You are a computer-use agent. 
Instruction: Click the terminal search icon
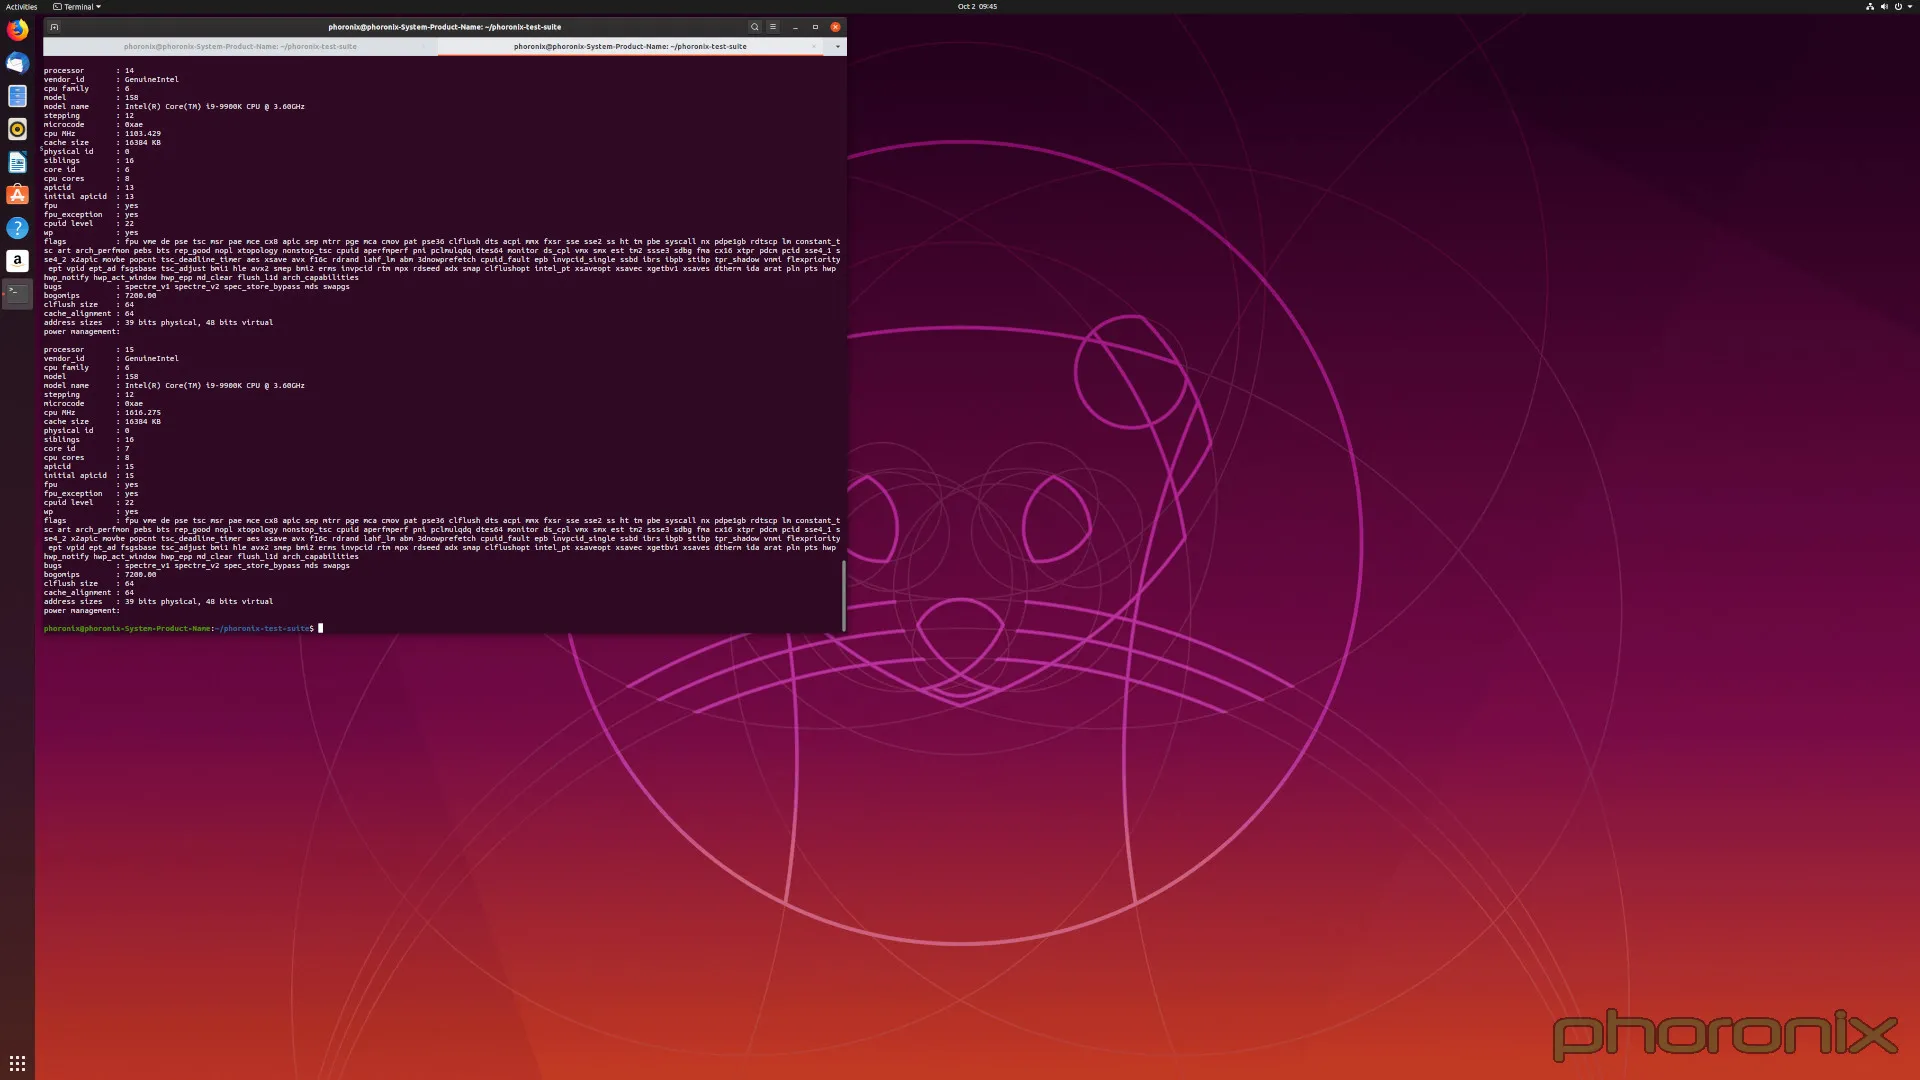(755, 27)
